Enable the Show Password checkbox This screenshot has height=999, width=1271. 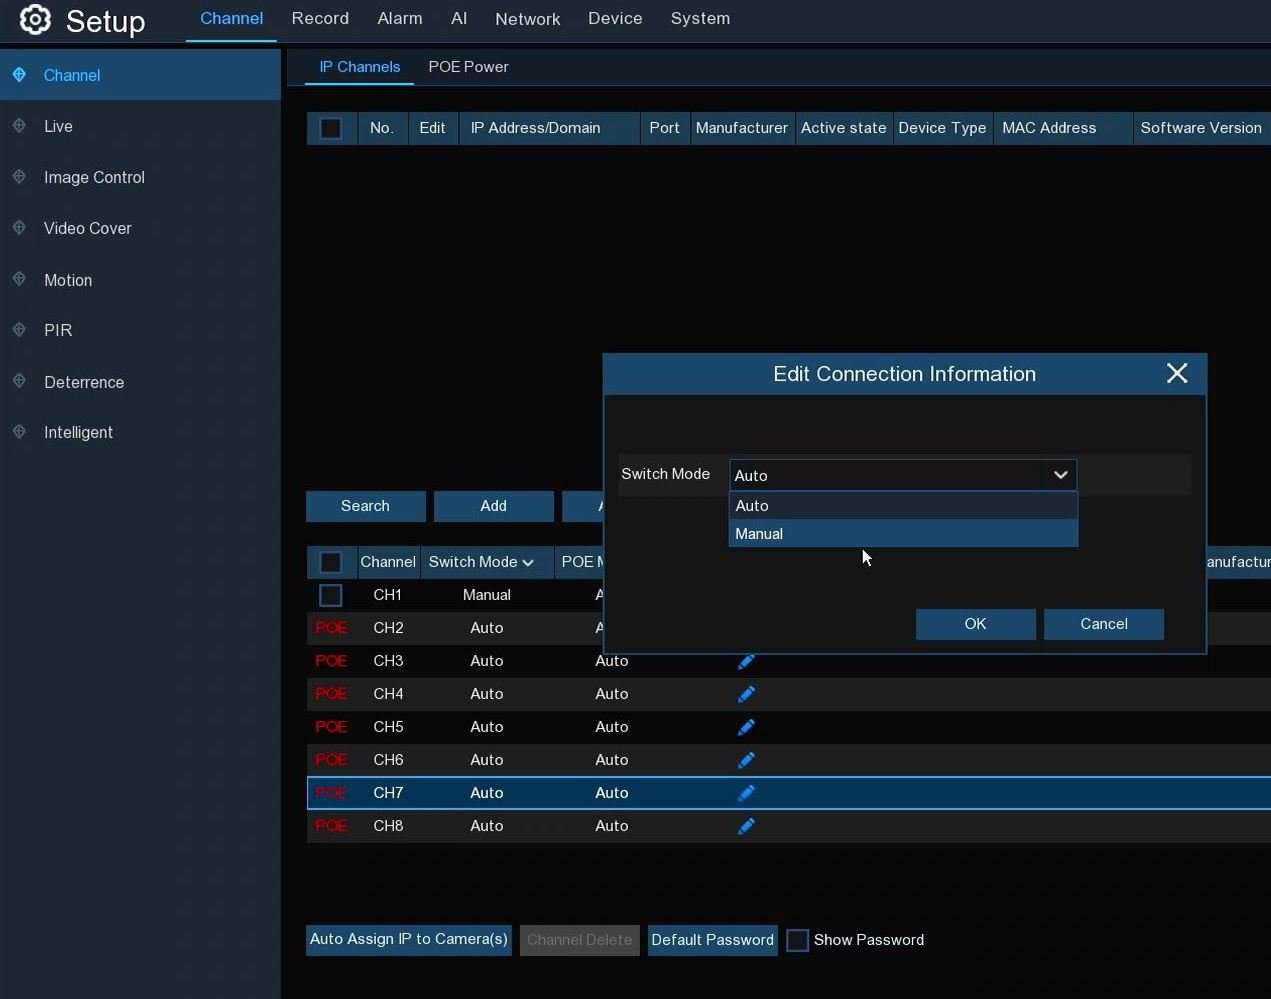(x=797, y=940)
